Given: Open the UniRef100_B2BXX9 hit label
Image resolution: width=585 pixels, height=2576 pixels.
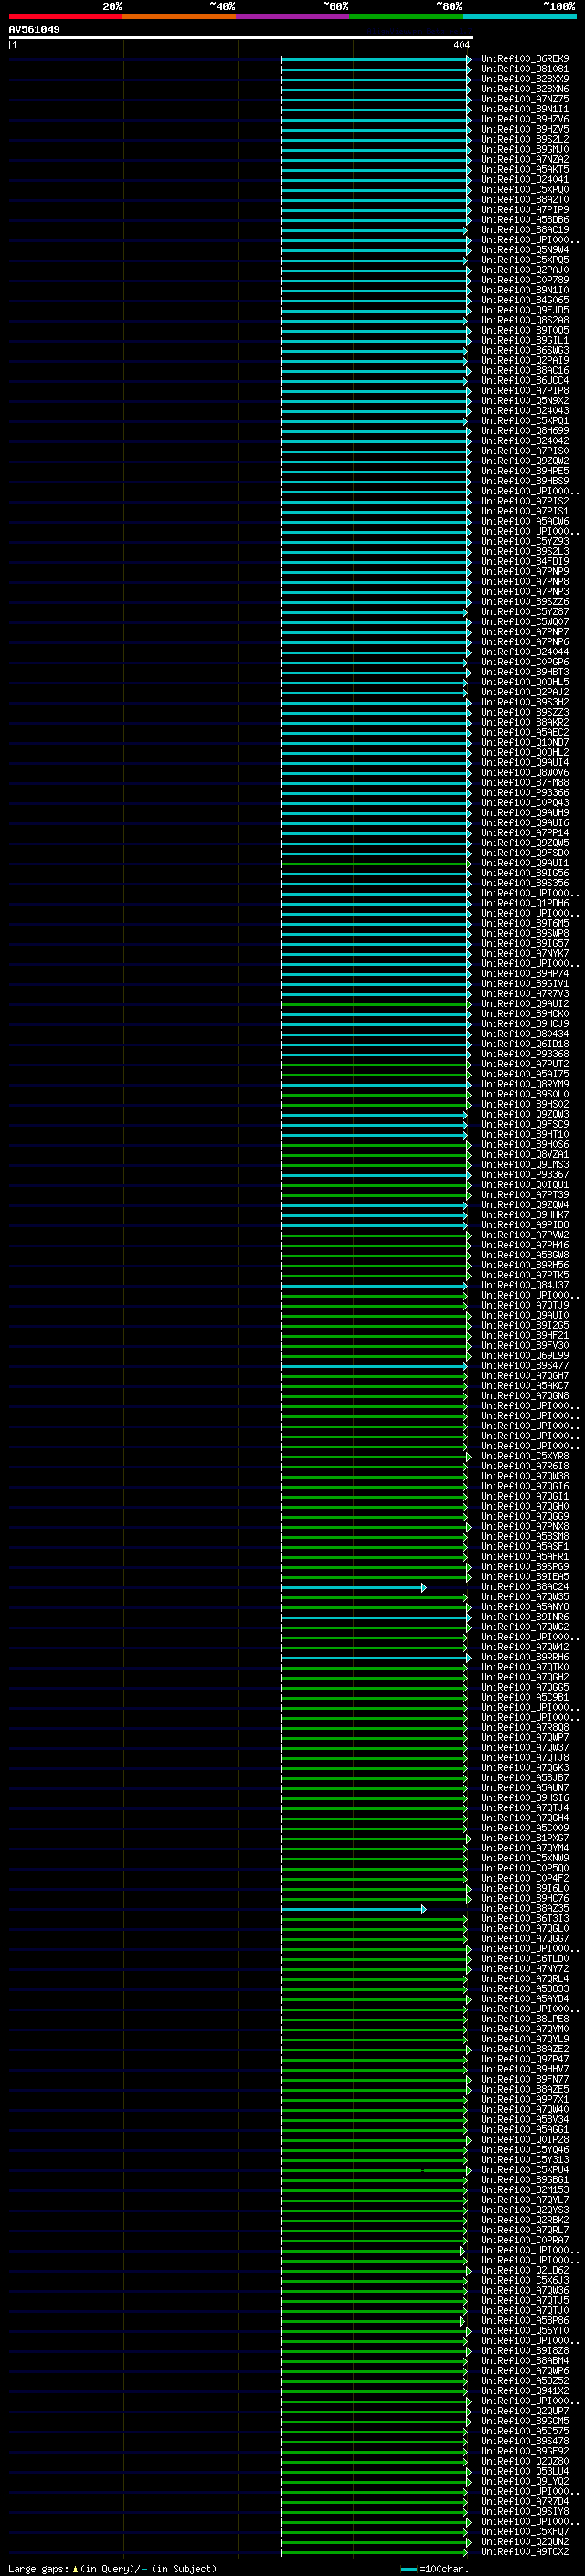Looking at the screenshot, I should point(525,79).
